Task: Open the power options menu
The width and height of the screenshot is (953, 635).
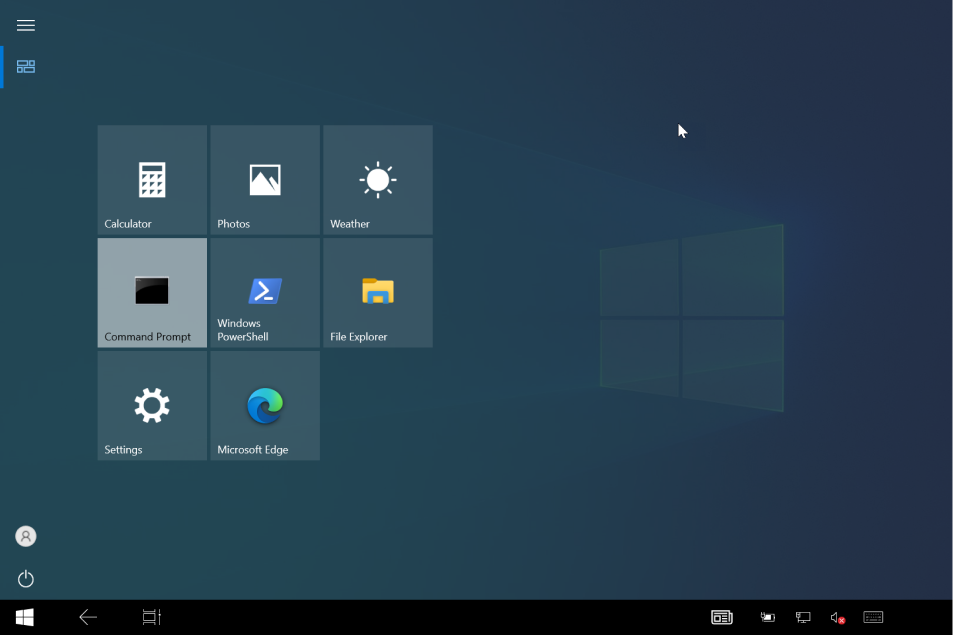Action: 25,579
